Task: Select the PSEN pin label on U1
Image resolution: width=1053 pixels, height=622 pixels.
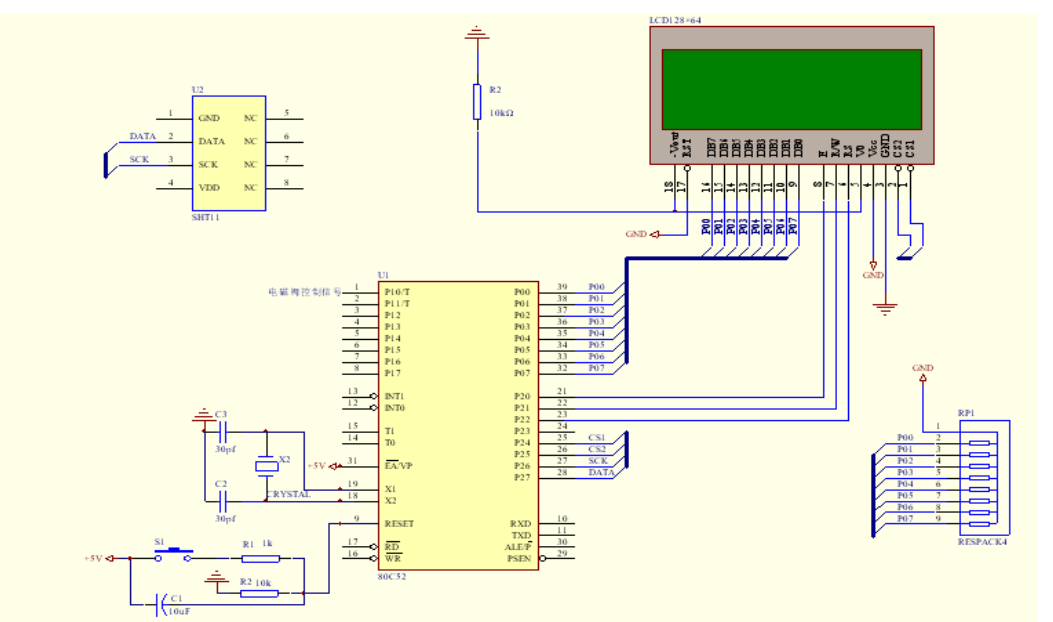Action: pyautogui.click(x=519, y=559)
